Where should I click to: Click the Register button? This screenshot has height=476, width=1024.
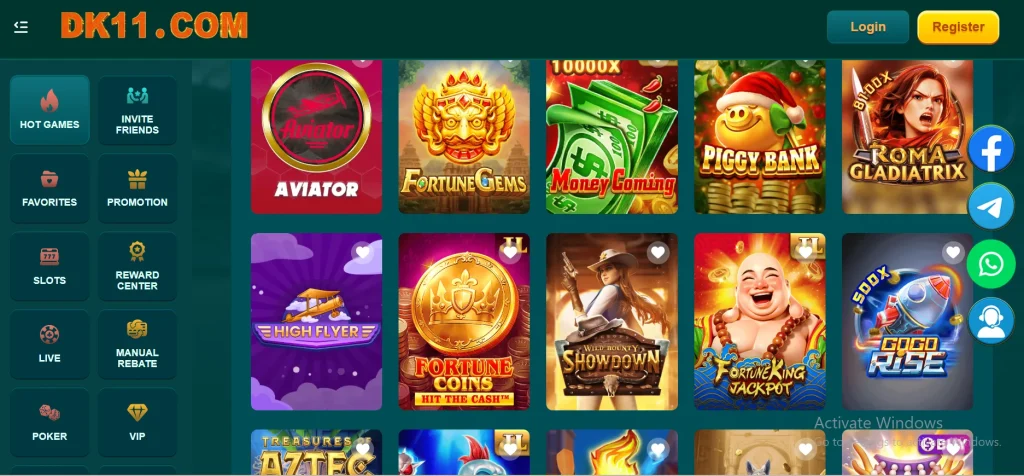(x=958, y=27)
